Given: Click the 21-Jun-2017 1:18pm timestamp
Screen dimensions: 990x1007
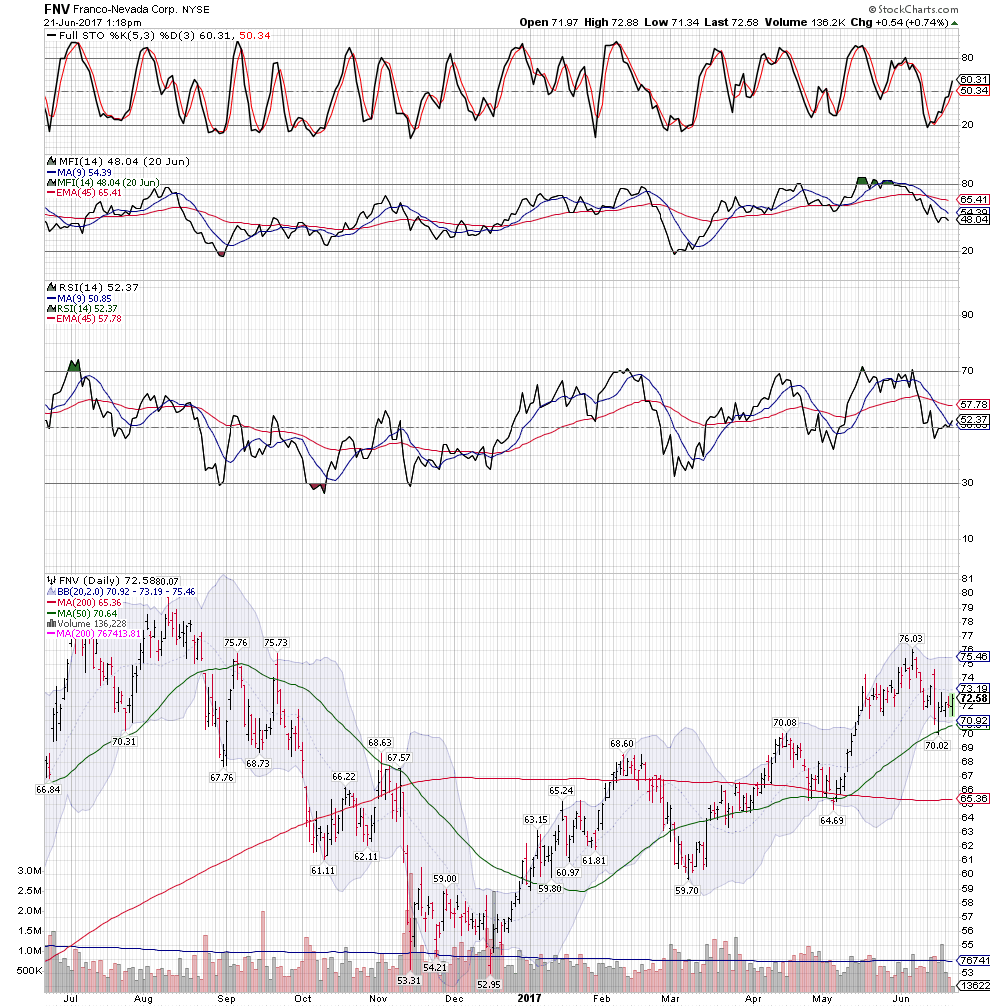Looking at the screenshot, I should click(92, 22).
